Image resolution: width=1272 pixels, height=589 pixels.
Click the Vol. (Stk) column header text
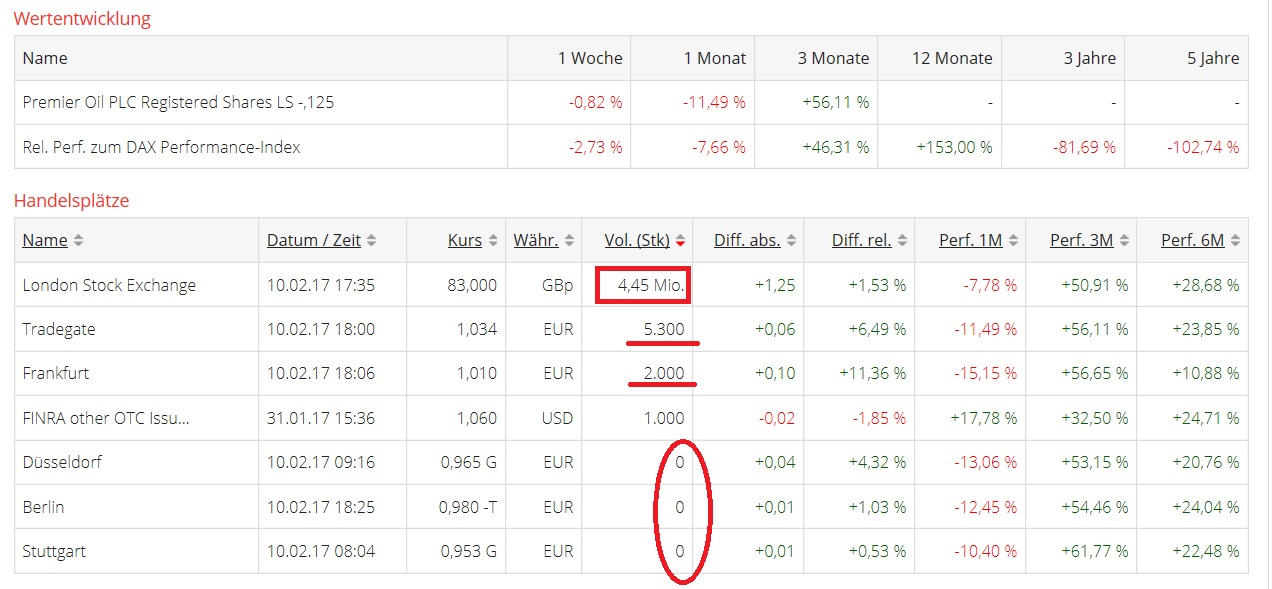click(x=637, y=241)
